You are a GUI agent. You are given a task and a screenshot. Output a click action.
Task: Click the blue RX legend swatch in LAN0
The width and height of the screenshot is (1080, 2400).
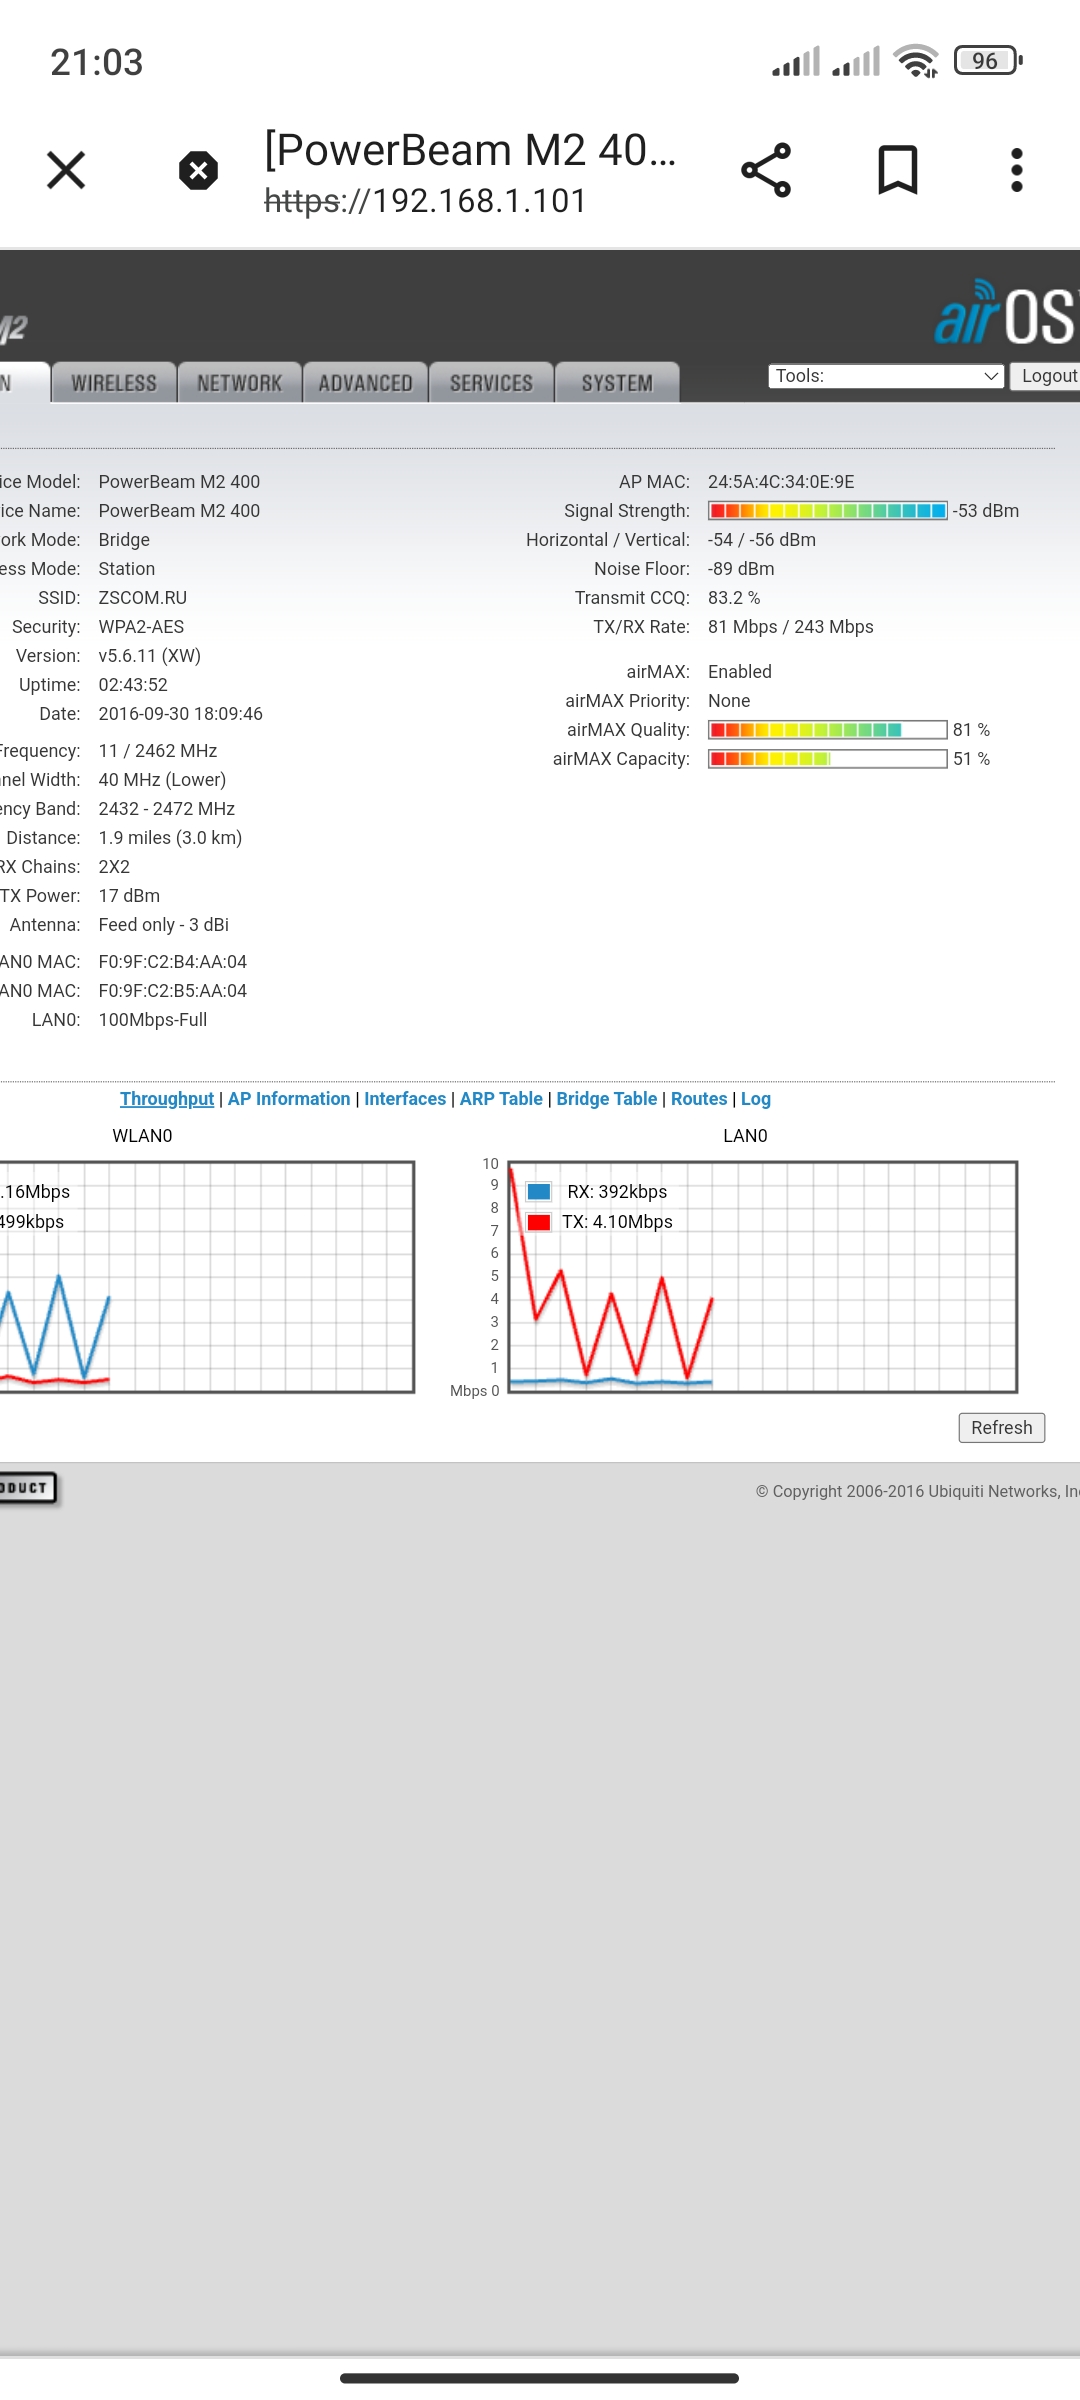point(539,1192)
